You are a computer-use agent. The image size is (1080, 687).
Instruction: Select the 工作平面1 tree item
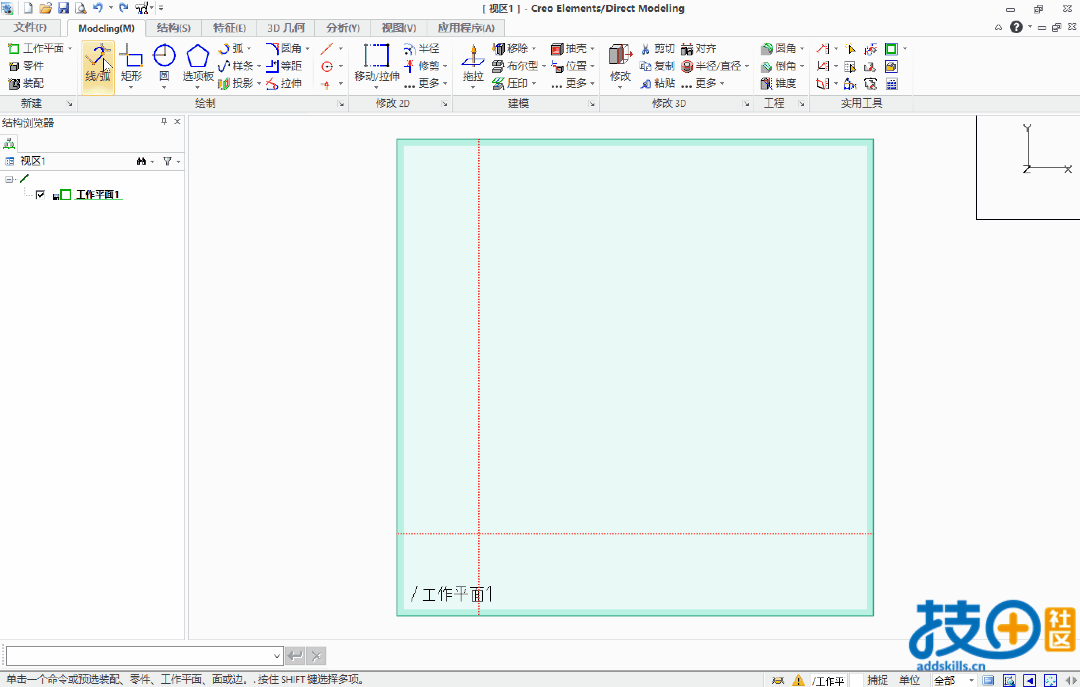98,195
